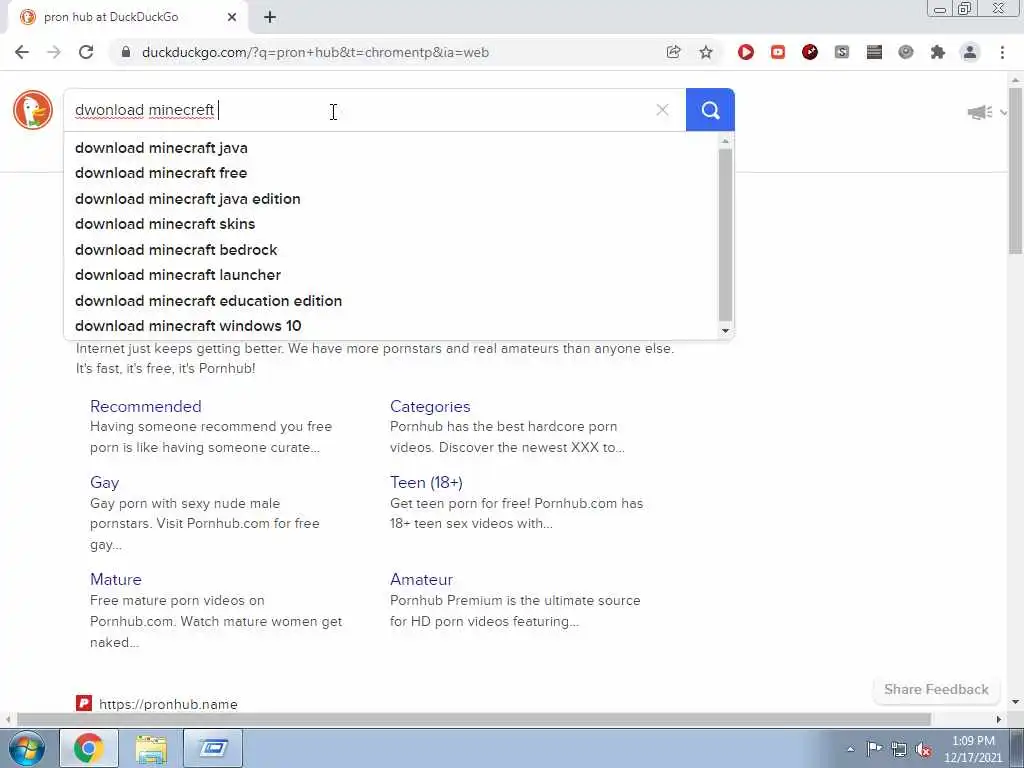Screen dimensions: 1024x768
Task: Open the Chrome three-dot menu
Action: [x=1002, y=52]
